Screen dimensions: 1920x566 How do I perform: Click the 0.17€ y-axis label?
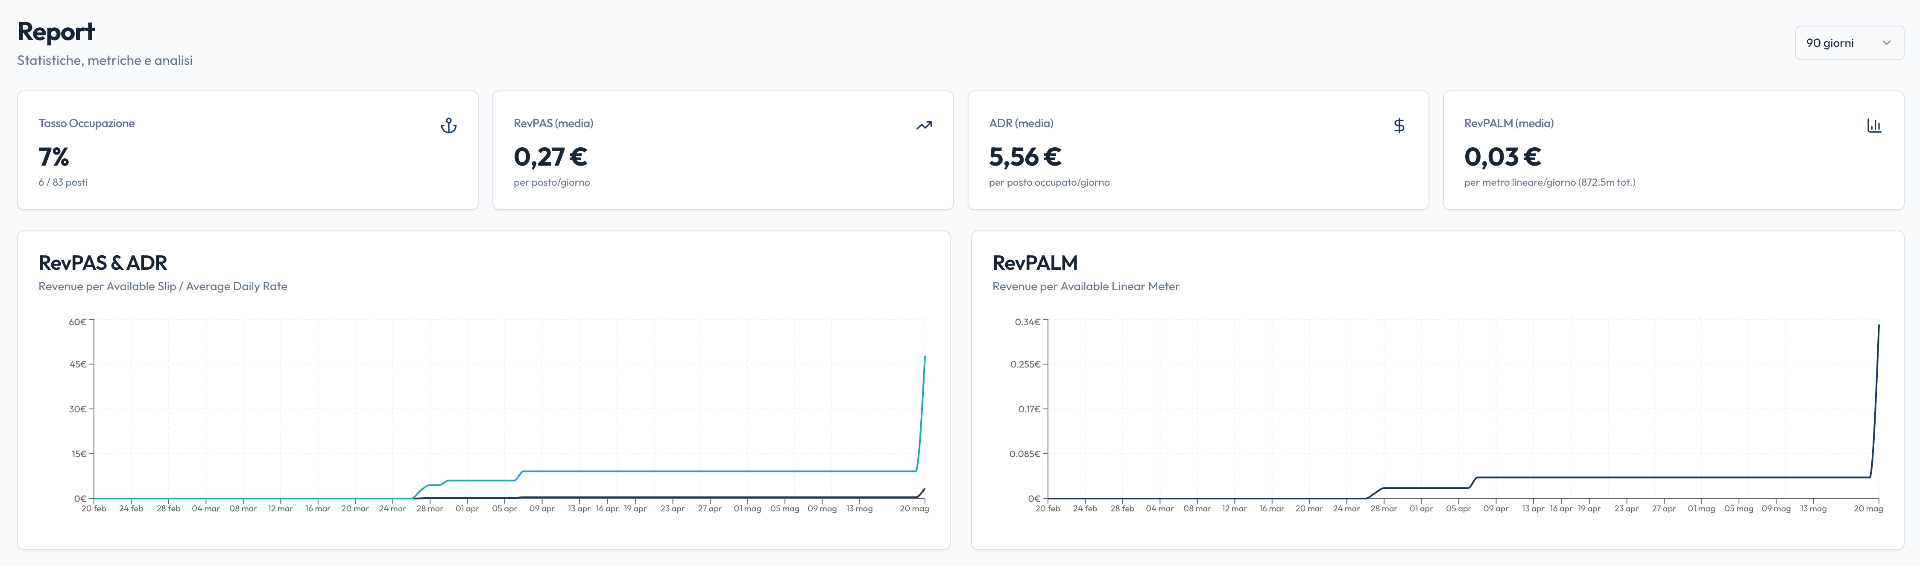click(1029, 409)
